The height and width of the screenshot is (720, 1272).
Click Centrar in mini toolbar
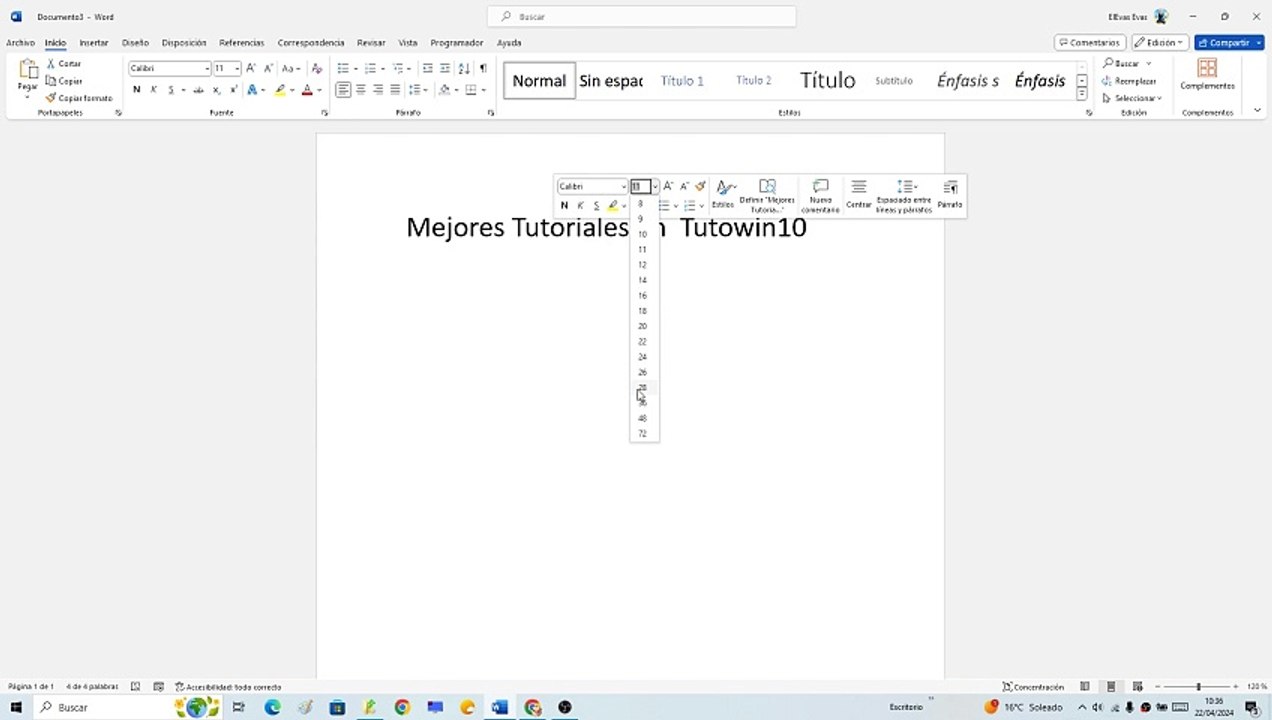pyautogui.click(x=859, y=194)
